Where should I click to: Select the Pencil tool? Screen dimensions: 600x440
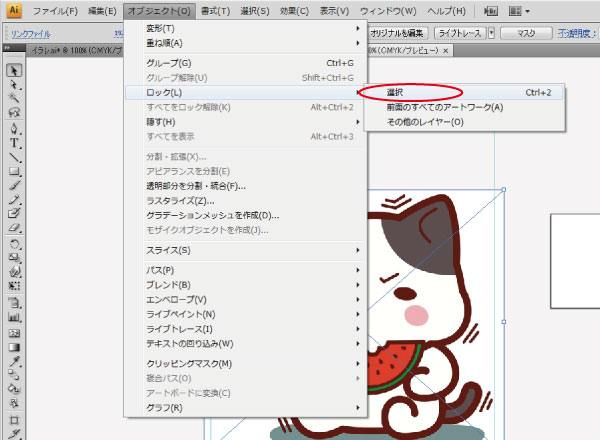(x=14, y=199)
